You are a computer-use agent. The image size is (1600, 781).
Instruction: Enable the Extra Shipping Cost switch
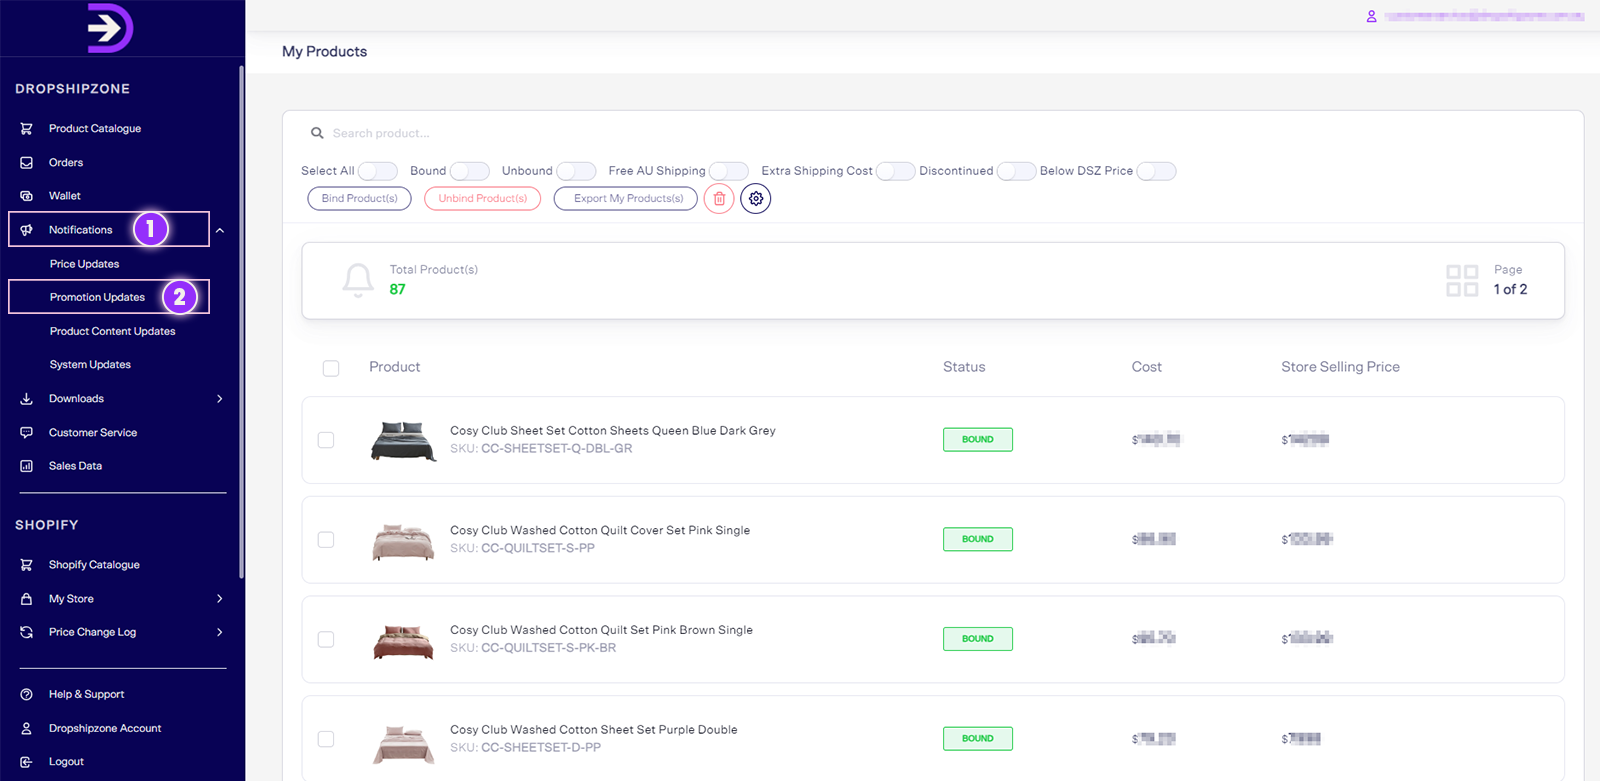896,171
